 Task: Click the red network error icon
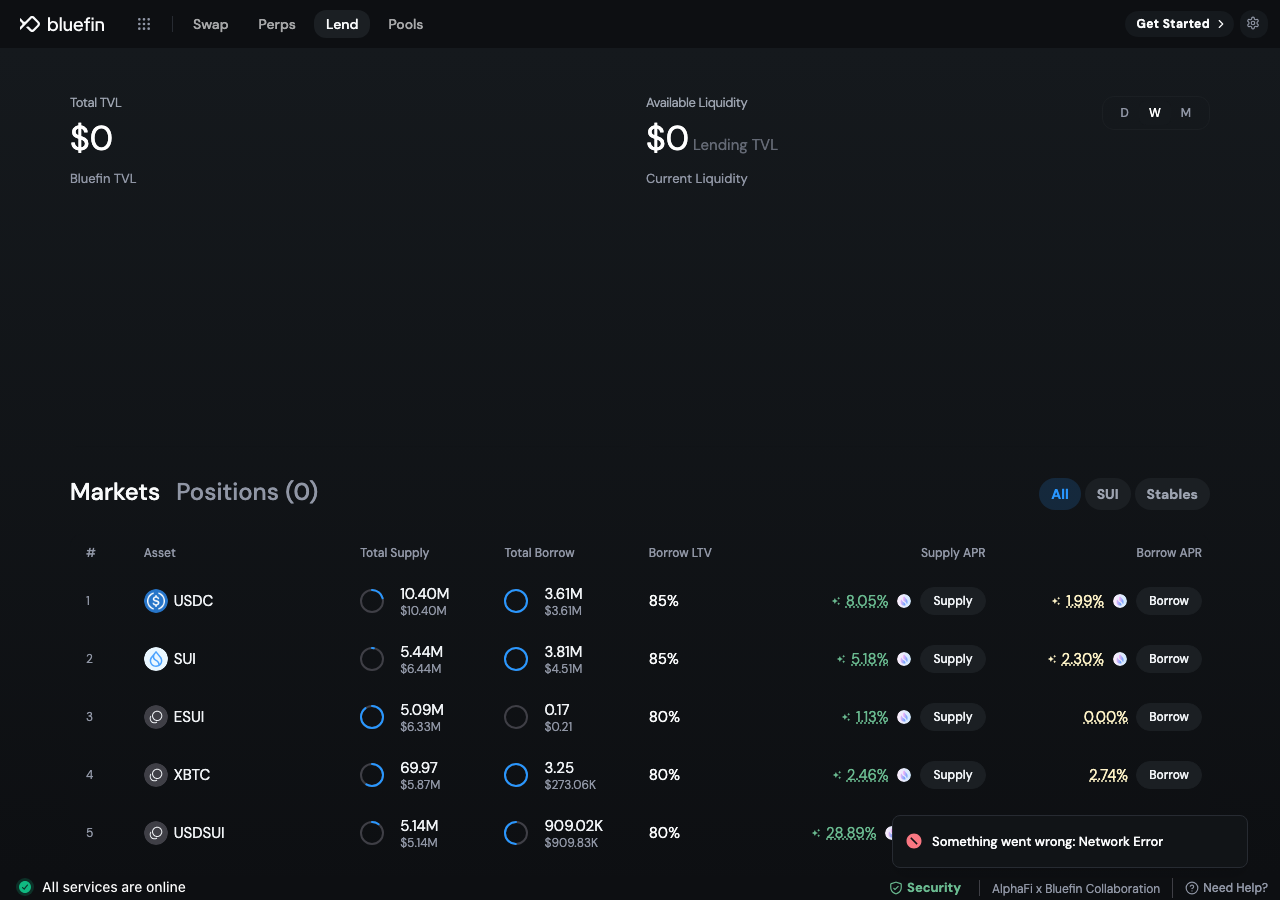[913, 841]
